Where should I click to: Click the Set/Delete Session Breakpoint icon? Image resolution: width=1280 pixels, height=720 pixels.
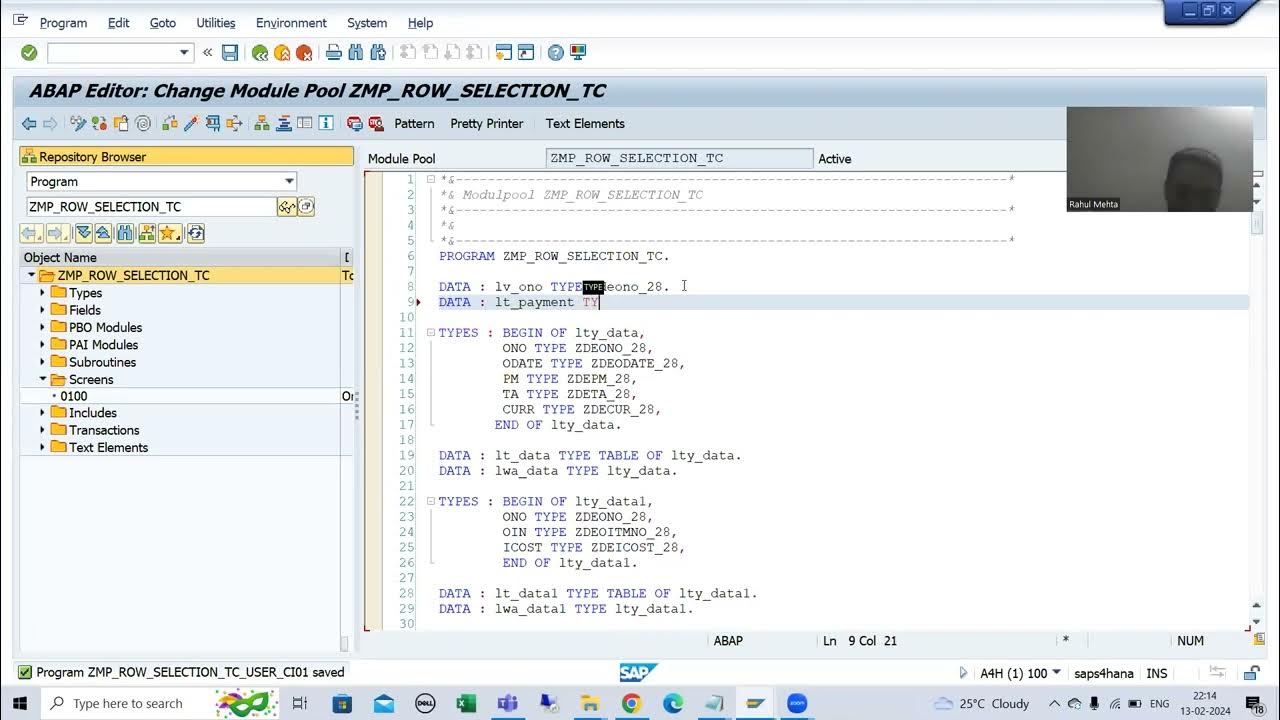(x=355, y=123)
